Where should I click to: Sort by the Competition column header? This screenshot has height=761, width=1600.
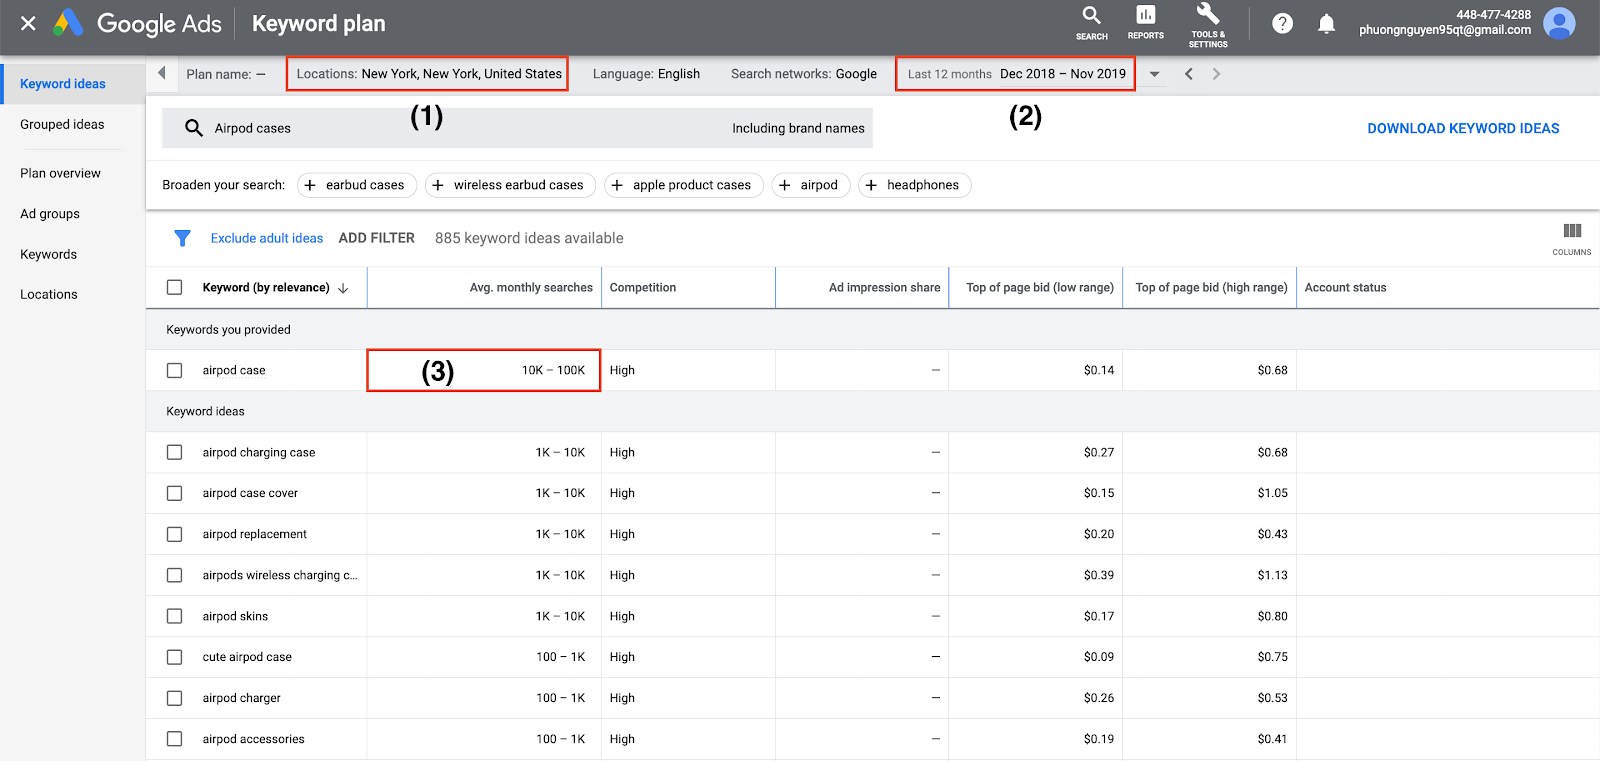[643, 288]
